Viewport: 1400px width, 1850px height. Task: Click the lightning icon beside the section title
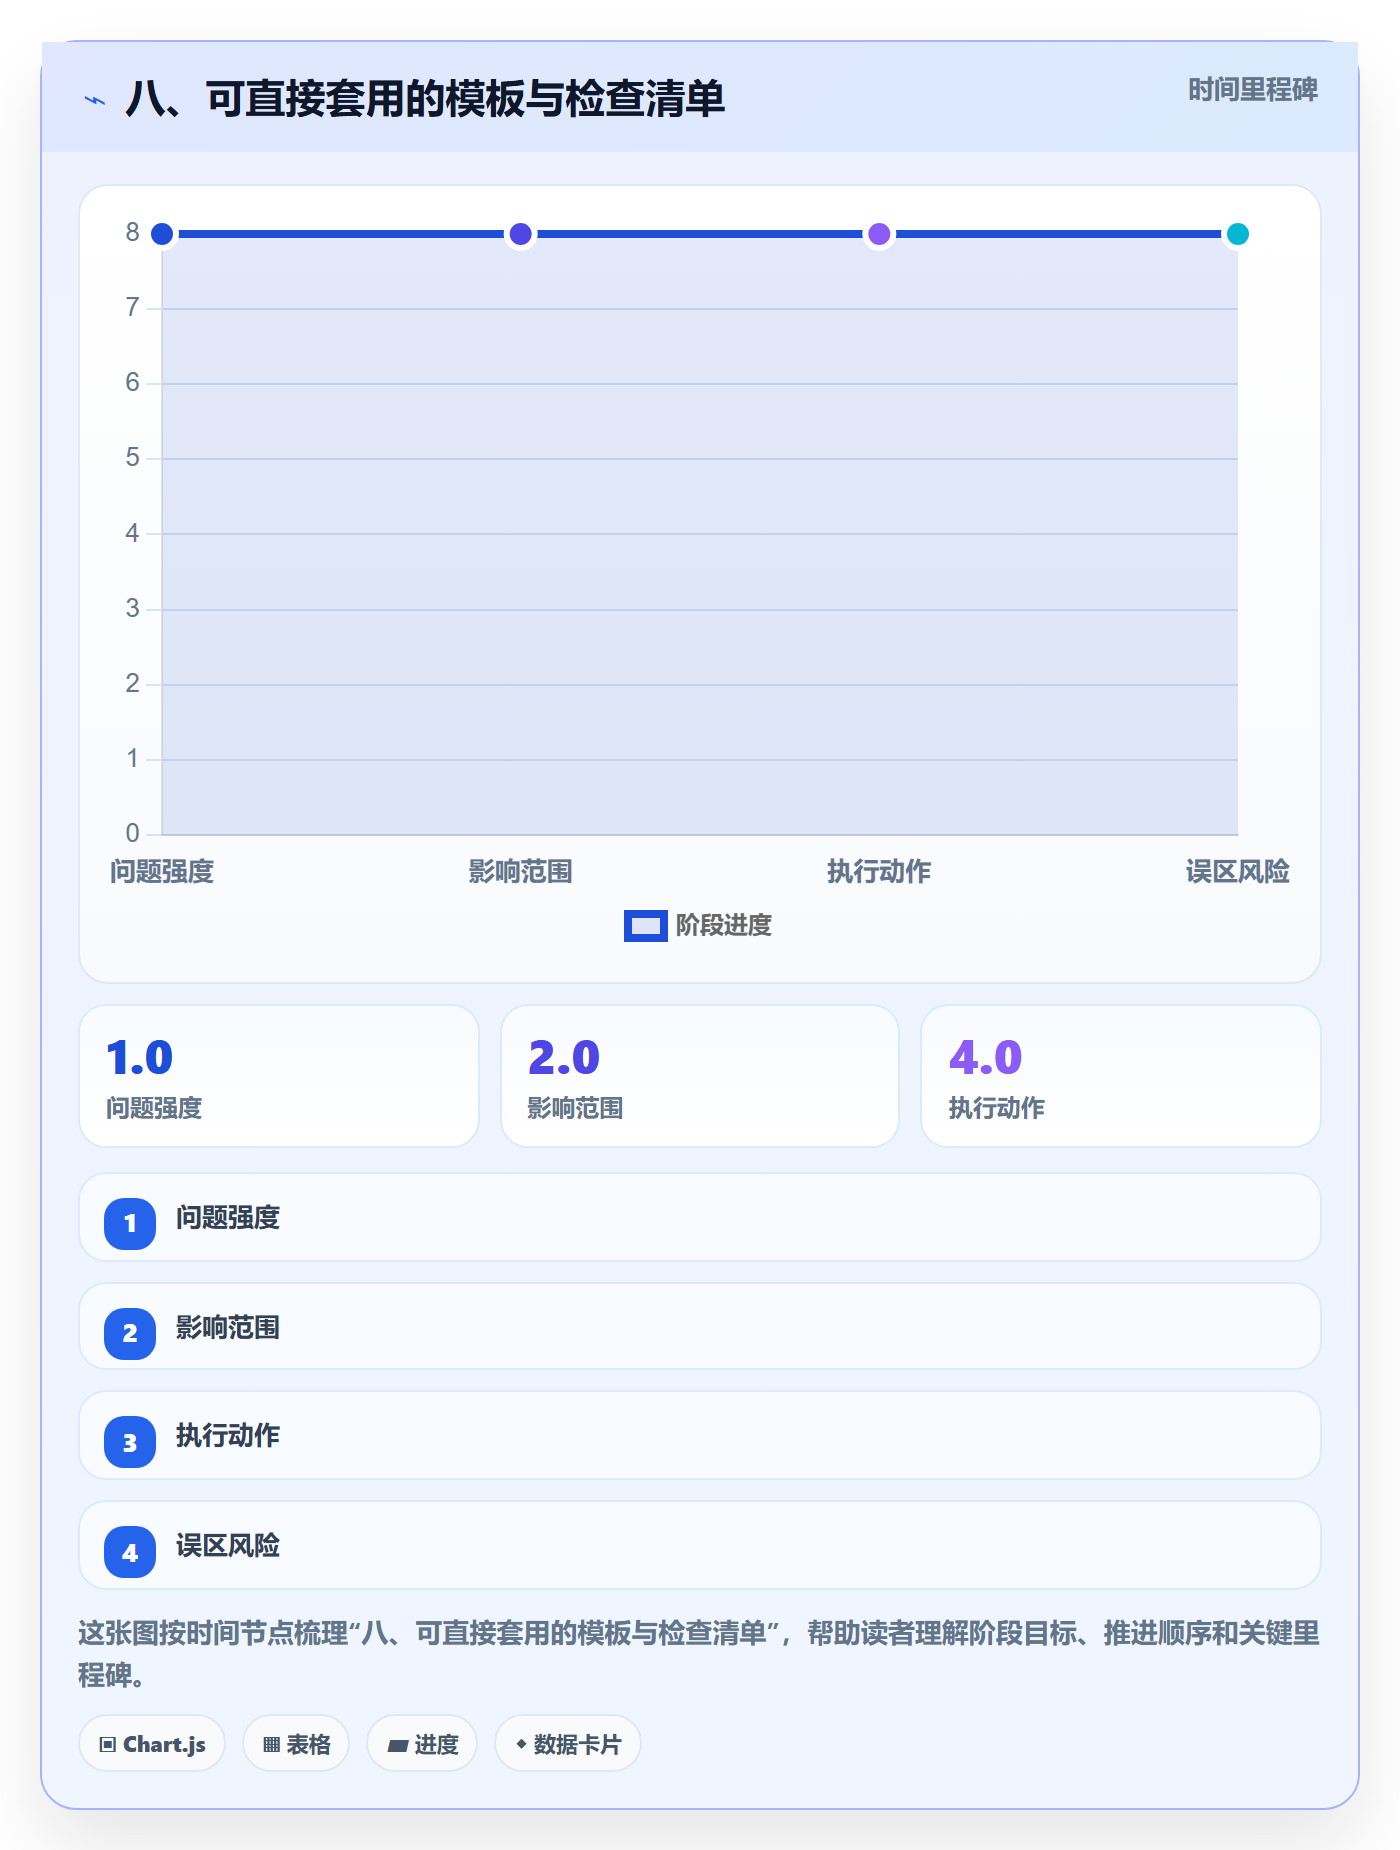click(x=95, y=100)
